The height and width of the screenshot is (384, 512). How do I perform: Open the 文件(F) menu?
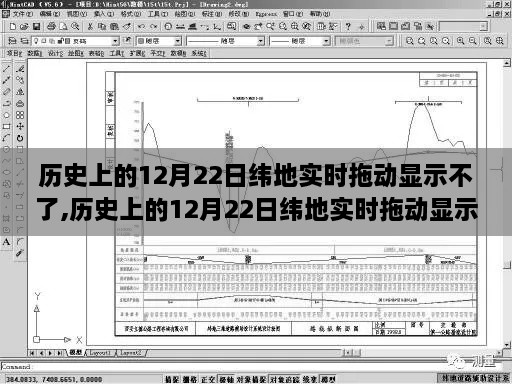pos(23,14)
